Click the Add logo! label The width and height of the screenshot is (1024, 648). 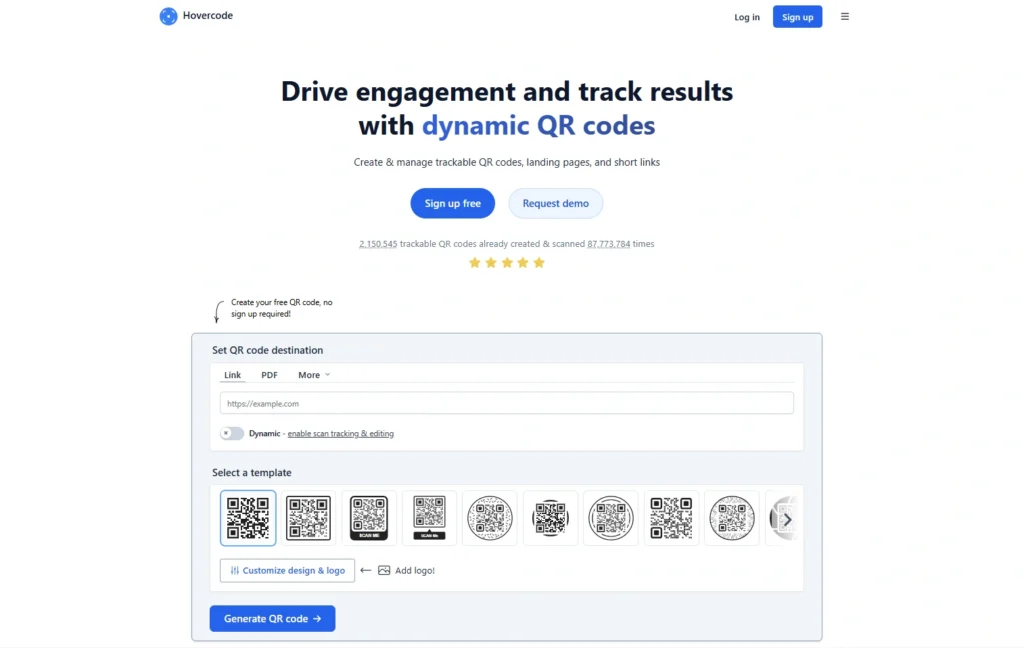[415, 570]
